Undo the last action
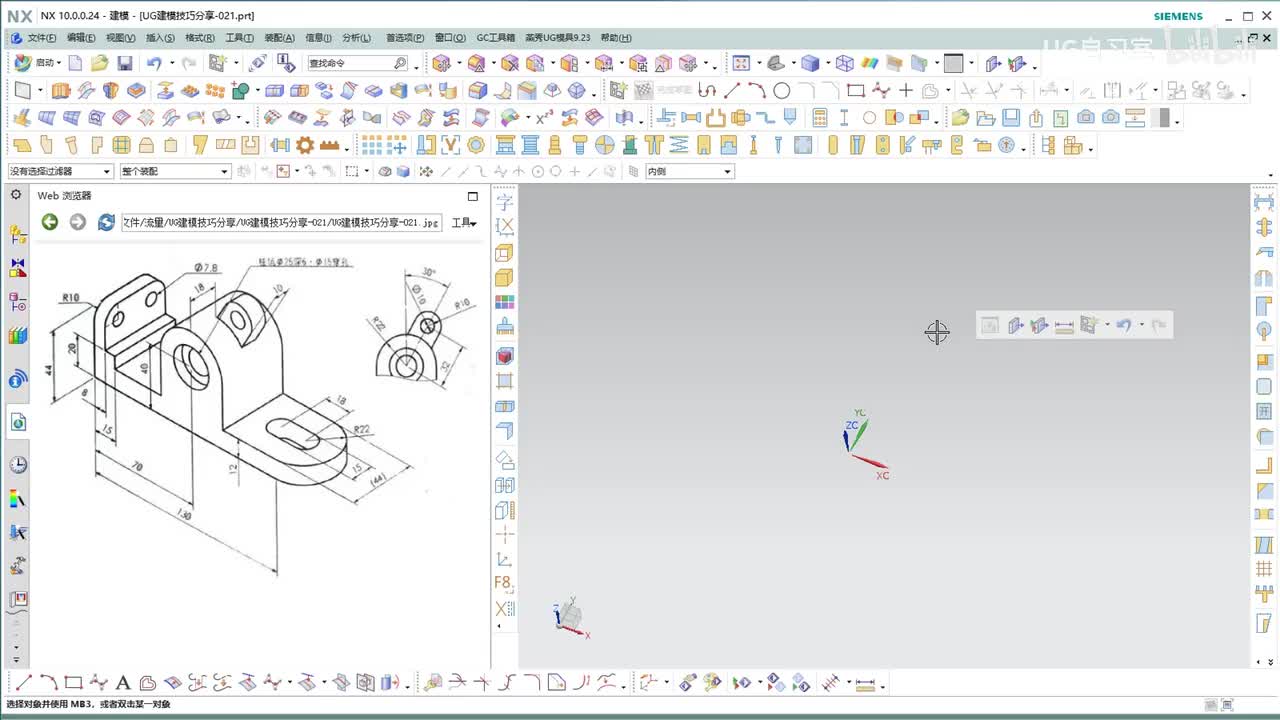The image size is (1280, 720). coord(153,63)
